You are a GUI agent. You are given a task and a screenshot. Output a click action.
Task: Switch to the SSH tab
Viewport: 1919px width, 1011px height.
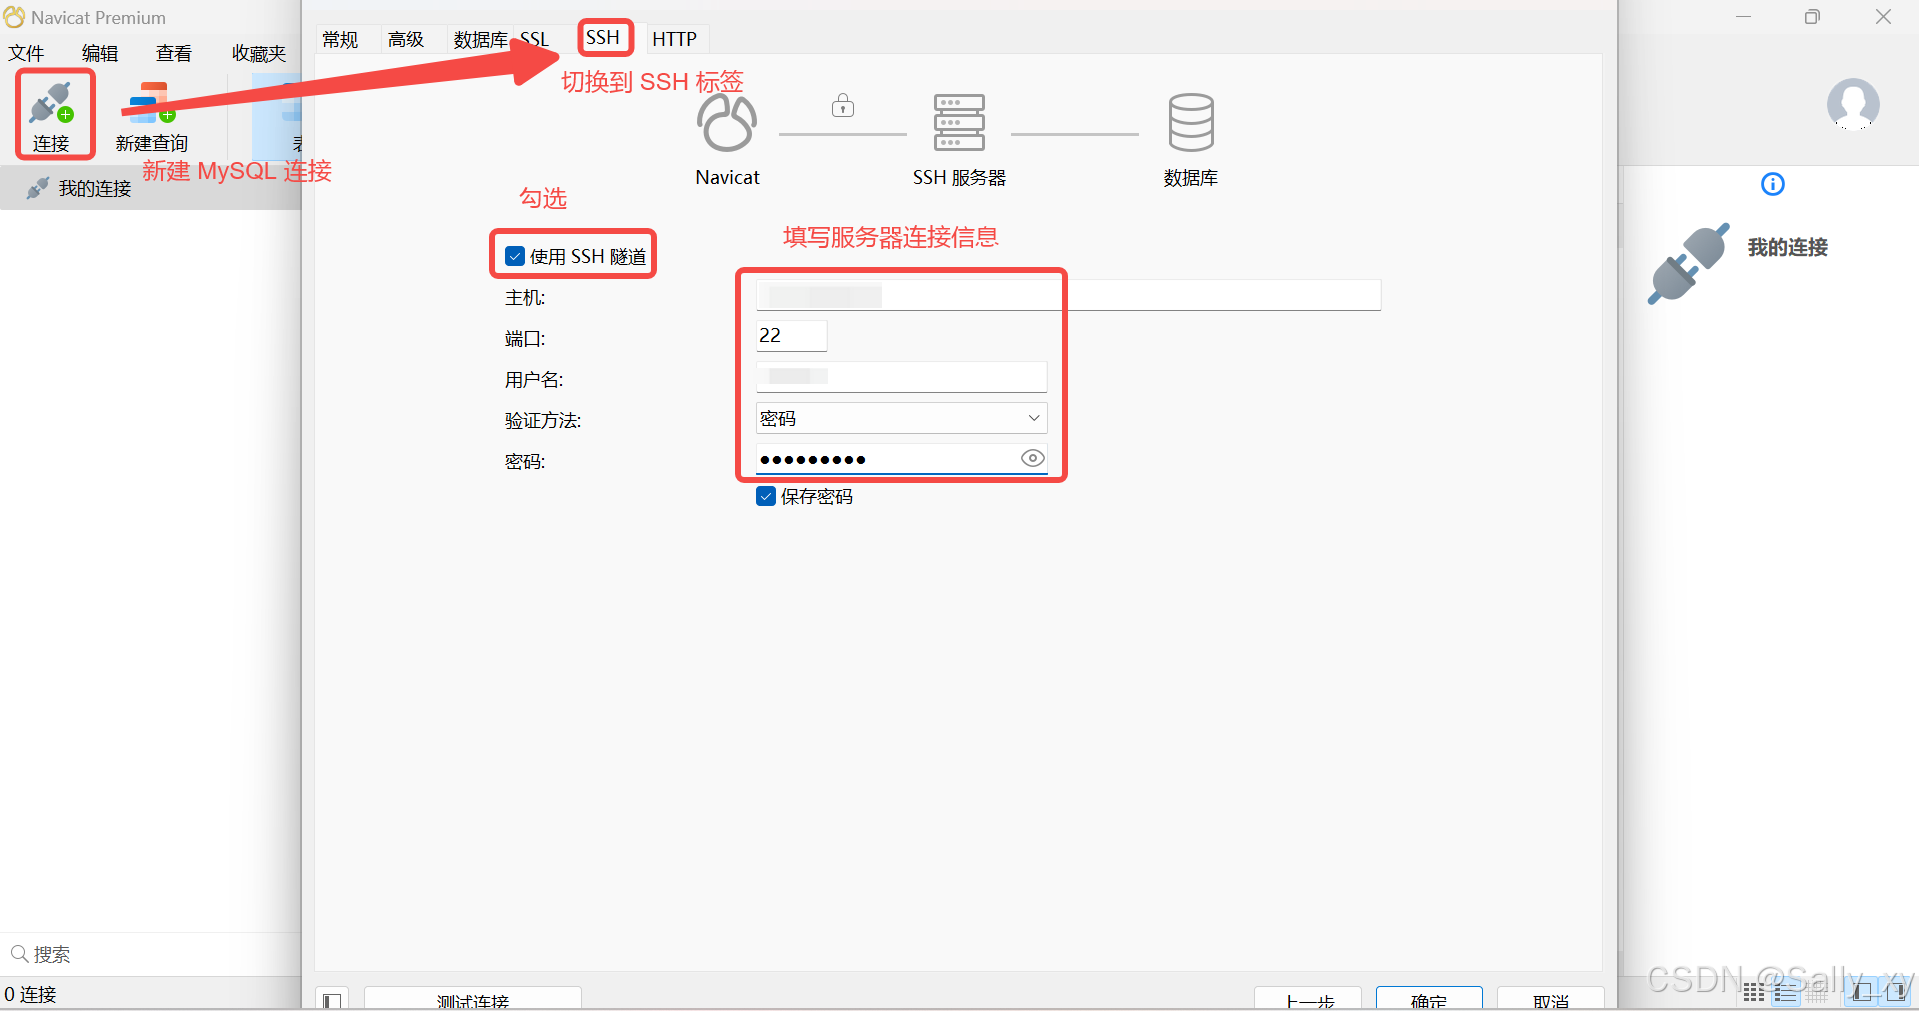click(603, 38)
